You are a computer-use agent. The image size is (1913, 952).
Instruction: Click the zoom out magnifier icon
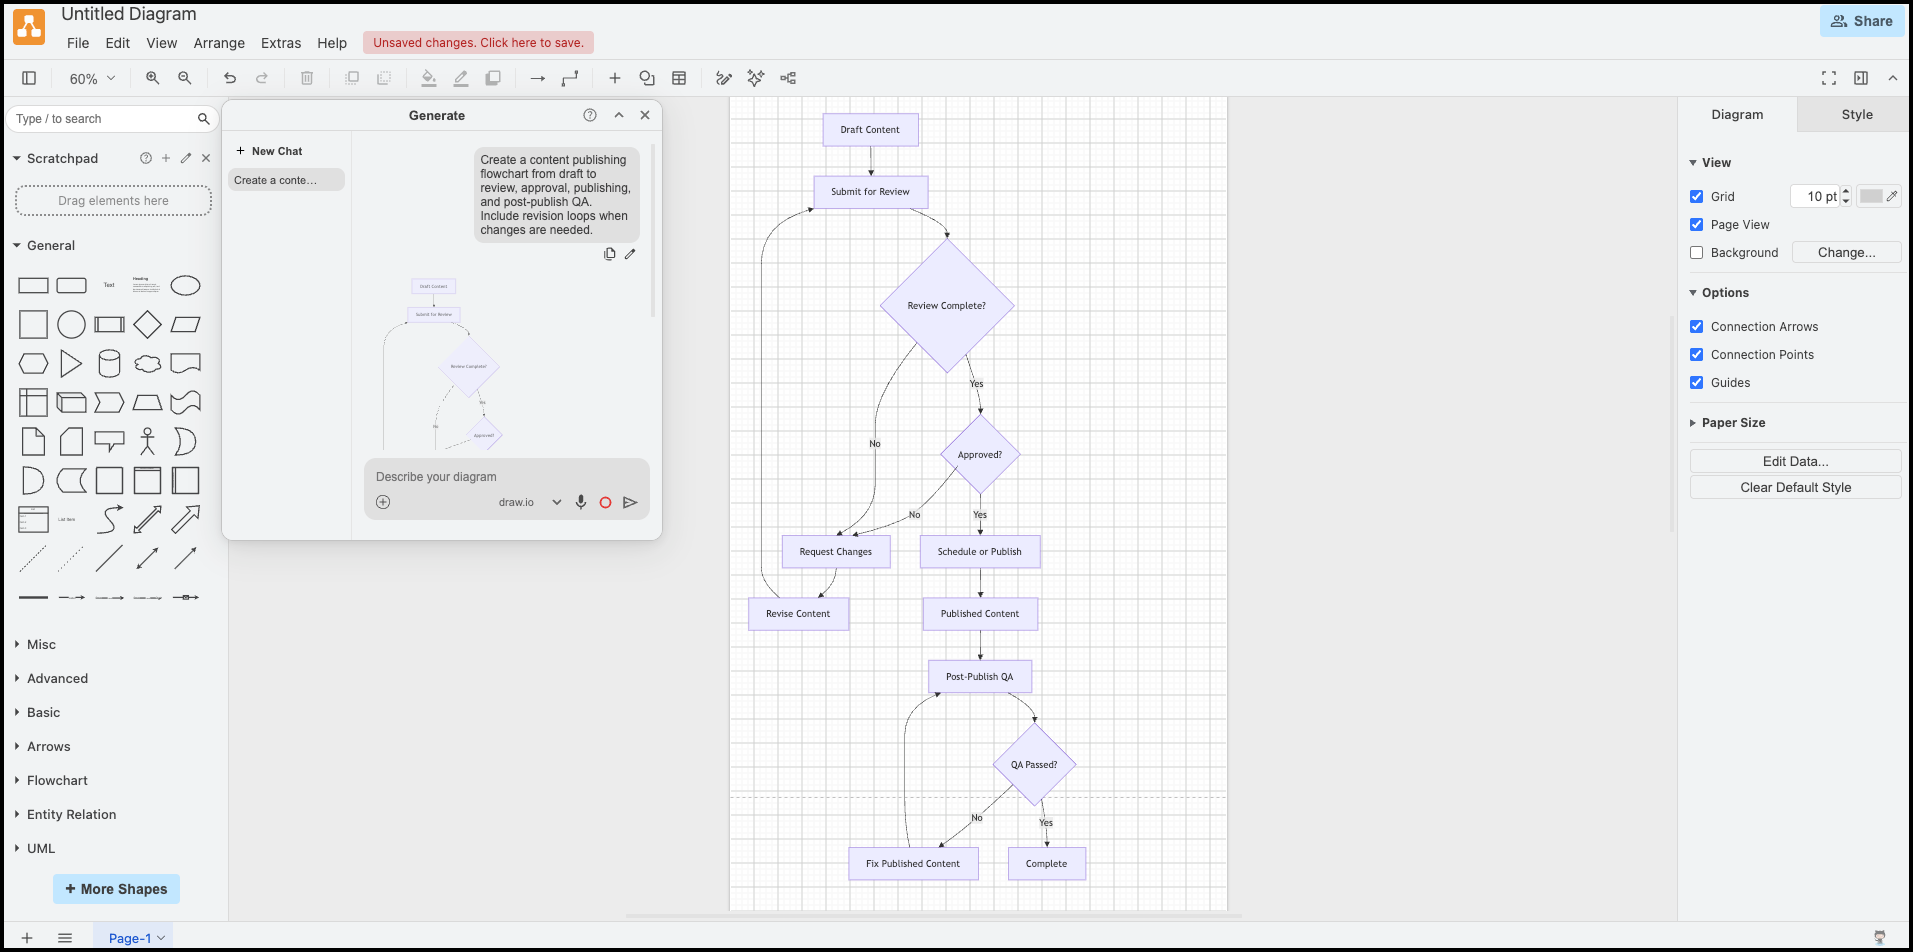pyautogui.click(x=185, y=78)
